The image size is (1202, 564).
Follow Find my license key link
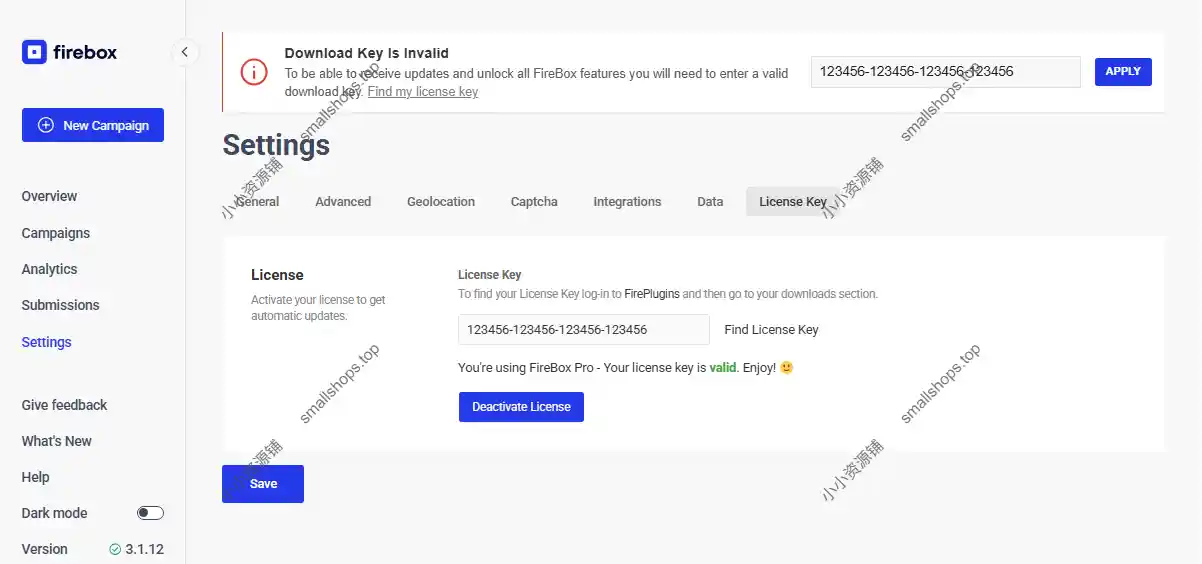coord(423,91)
